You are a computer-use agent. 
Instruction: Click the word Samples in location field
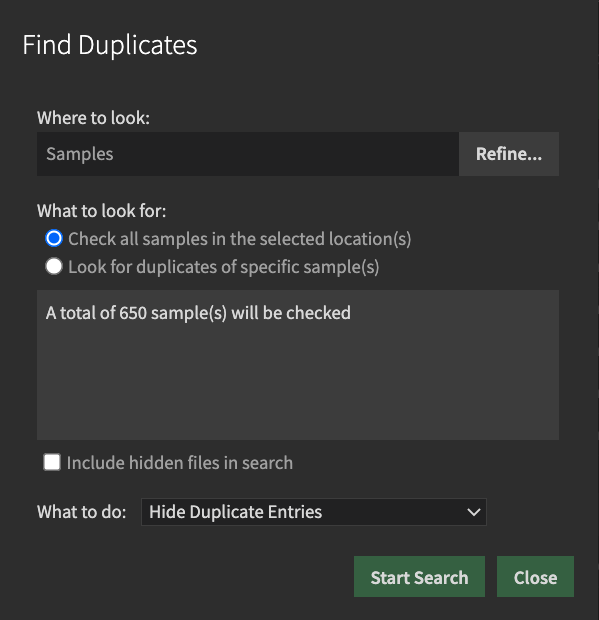(80, 154)
